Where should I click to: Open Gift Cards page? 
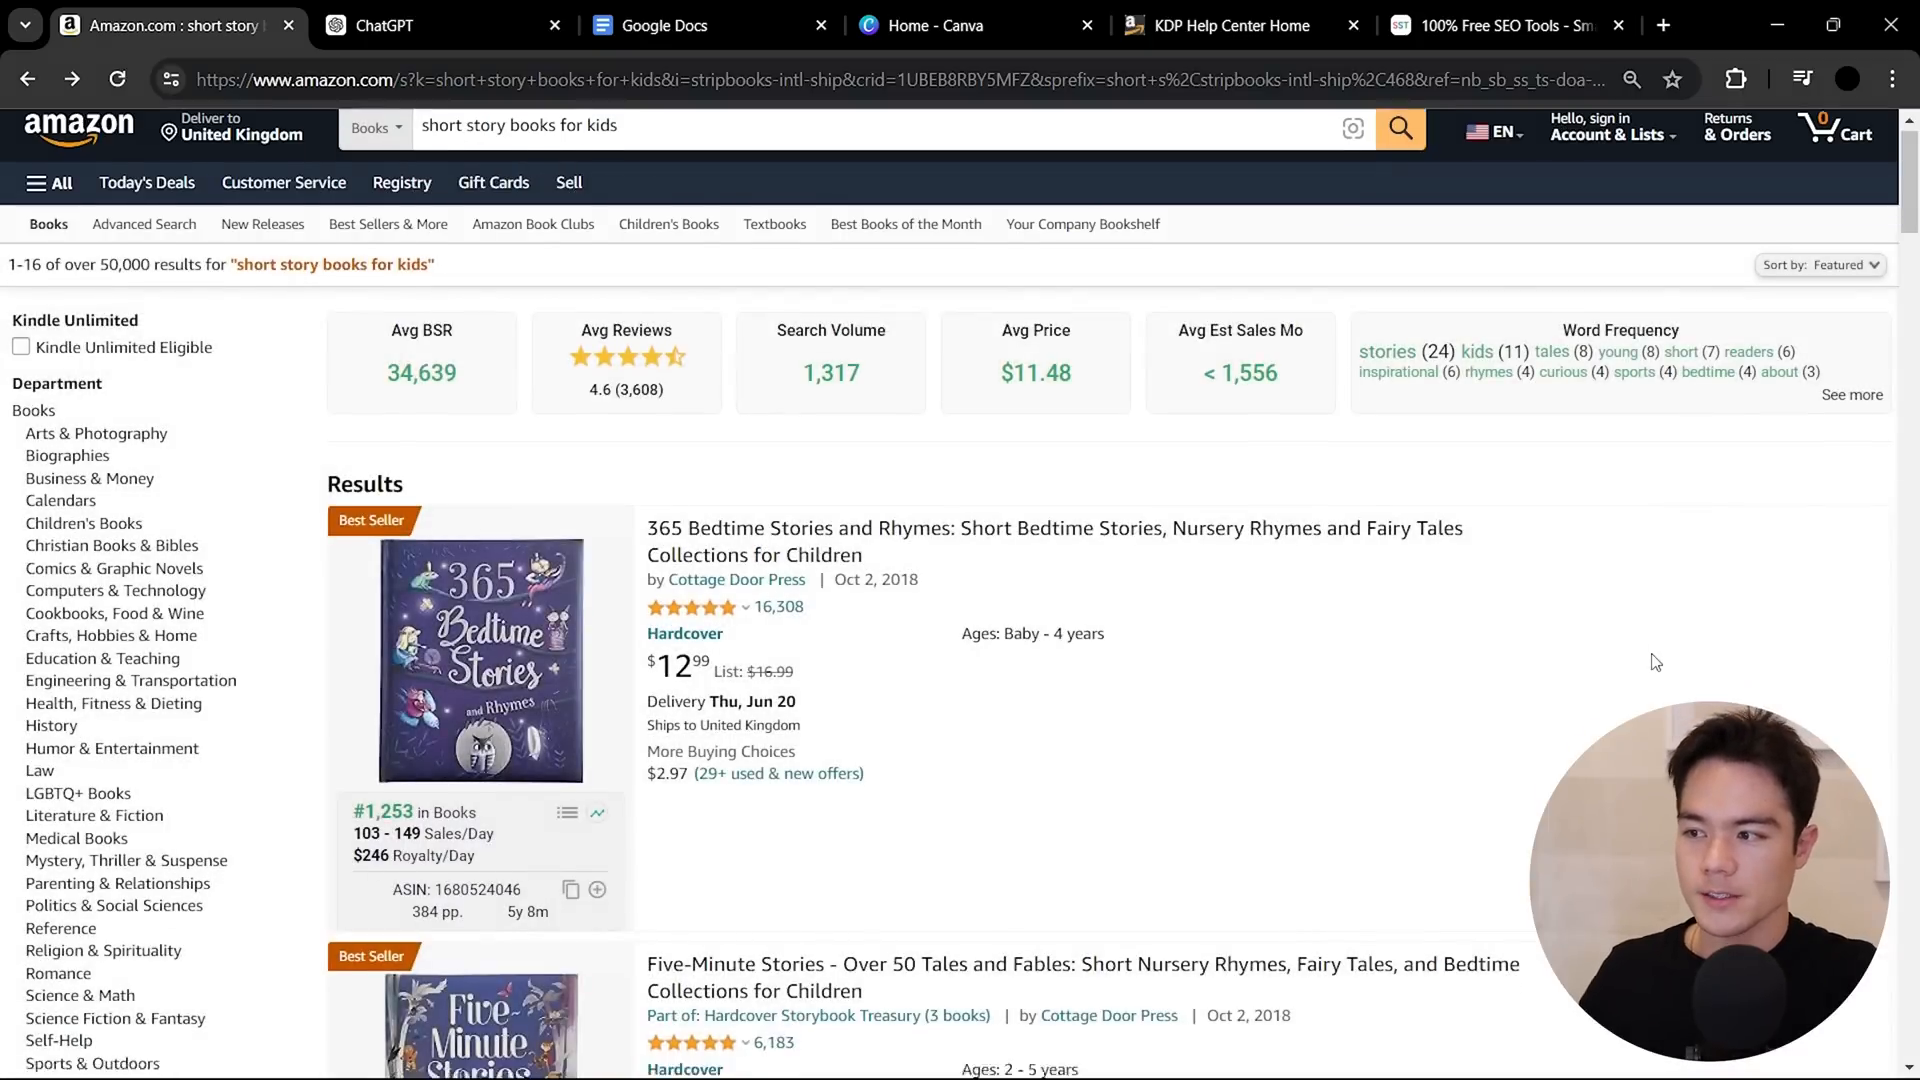pos(493,183)
